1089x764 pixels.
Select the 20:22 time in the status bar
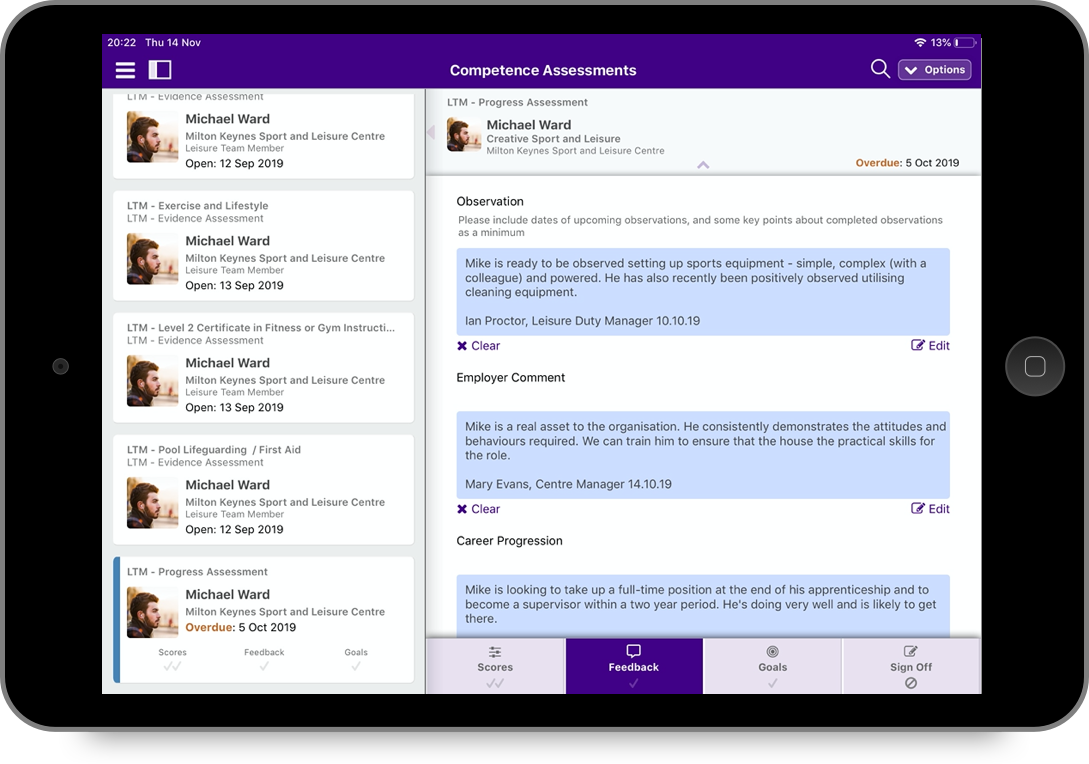[122, 42]
